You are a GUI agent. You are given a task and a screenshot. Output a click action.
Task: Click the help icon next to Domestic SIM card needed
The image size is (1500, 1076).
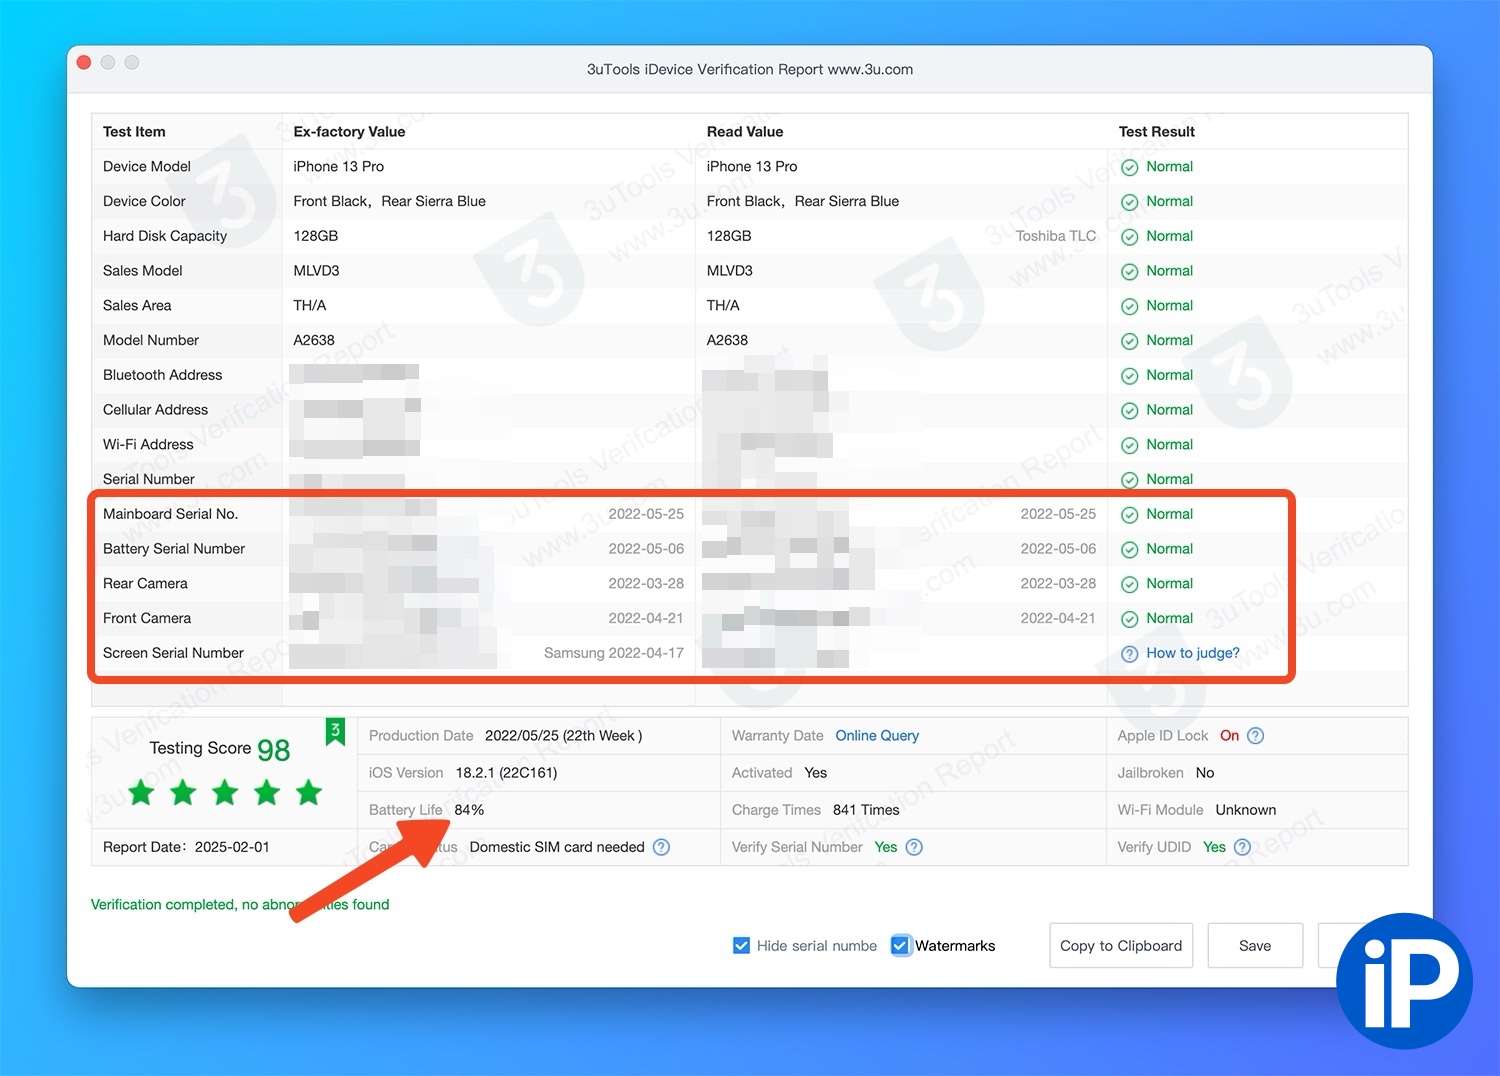pos(661,847)
